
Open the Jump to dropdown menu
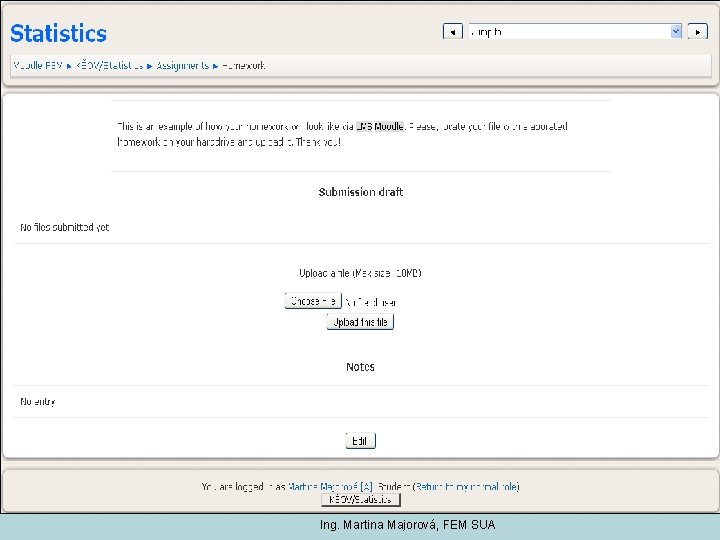575,32
